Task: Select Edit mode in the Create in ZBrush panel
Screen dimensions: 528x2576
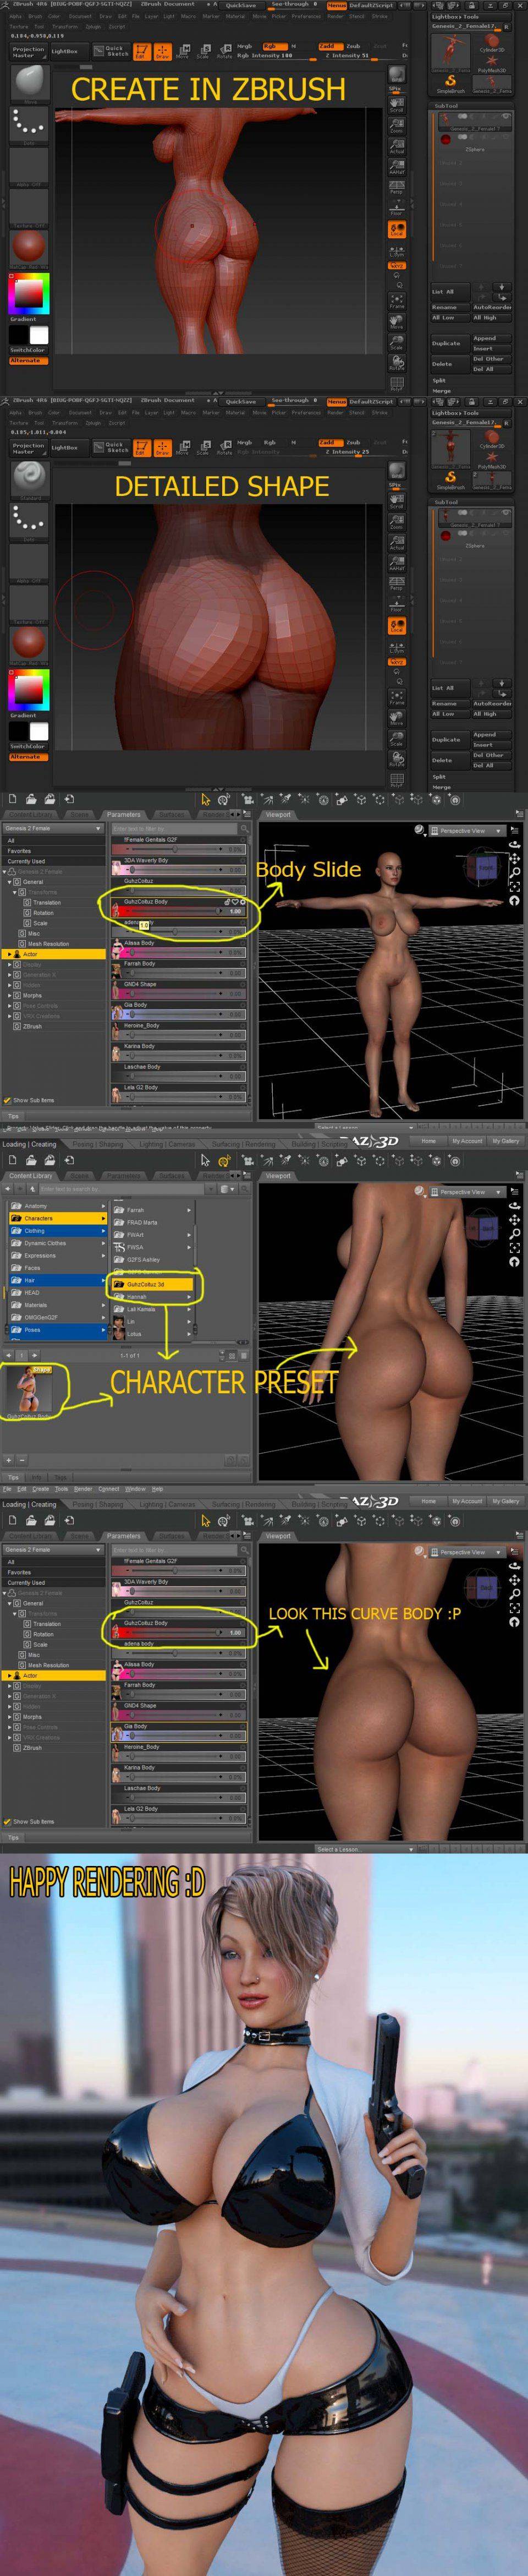Action: click(x=142, y=52)
